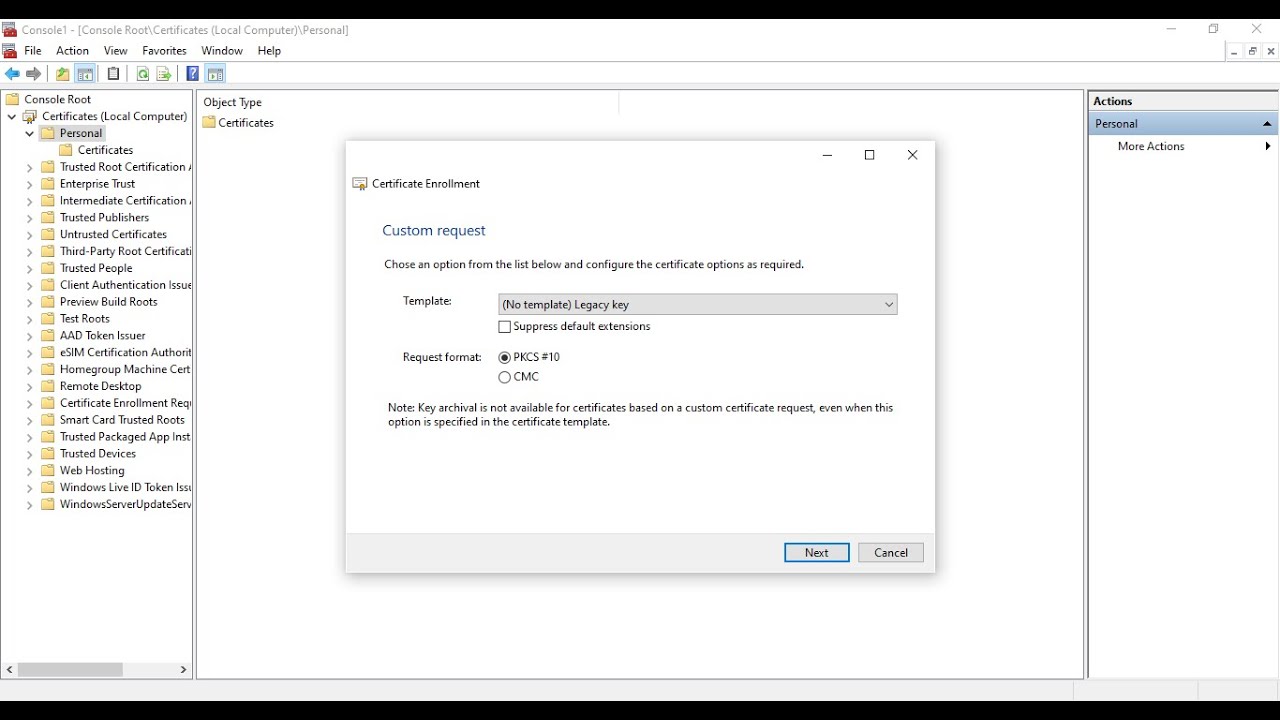Click the clipboard icon in the toolbar
The image size is (1280, 720).
click(x=114, y=74)
